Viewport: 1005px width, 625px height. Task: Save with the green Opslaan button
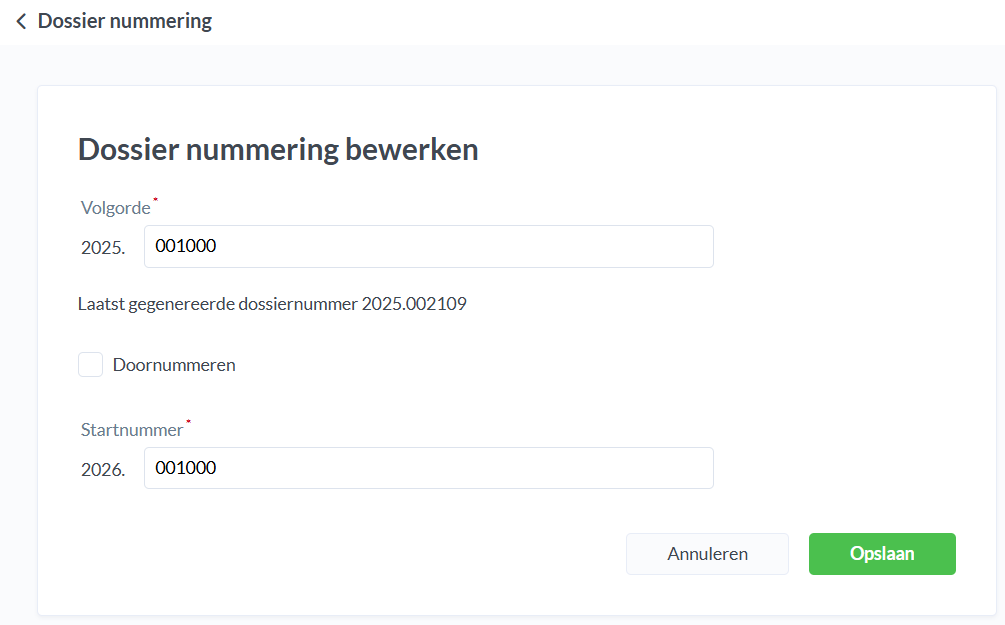pyautogui.click(x=882, y=554)
